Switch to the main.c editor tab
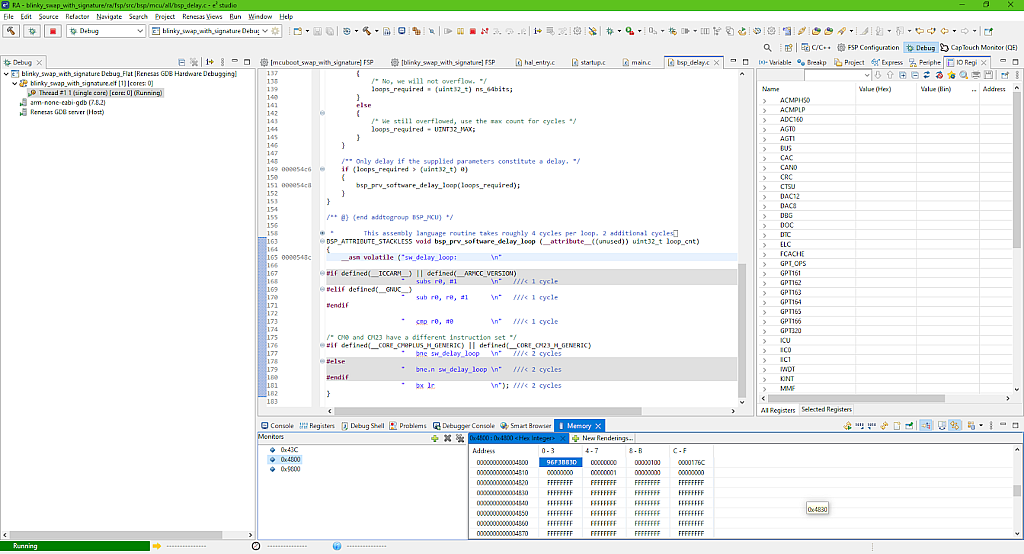Screen dimensions: 1024x554 640,62
